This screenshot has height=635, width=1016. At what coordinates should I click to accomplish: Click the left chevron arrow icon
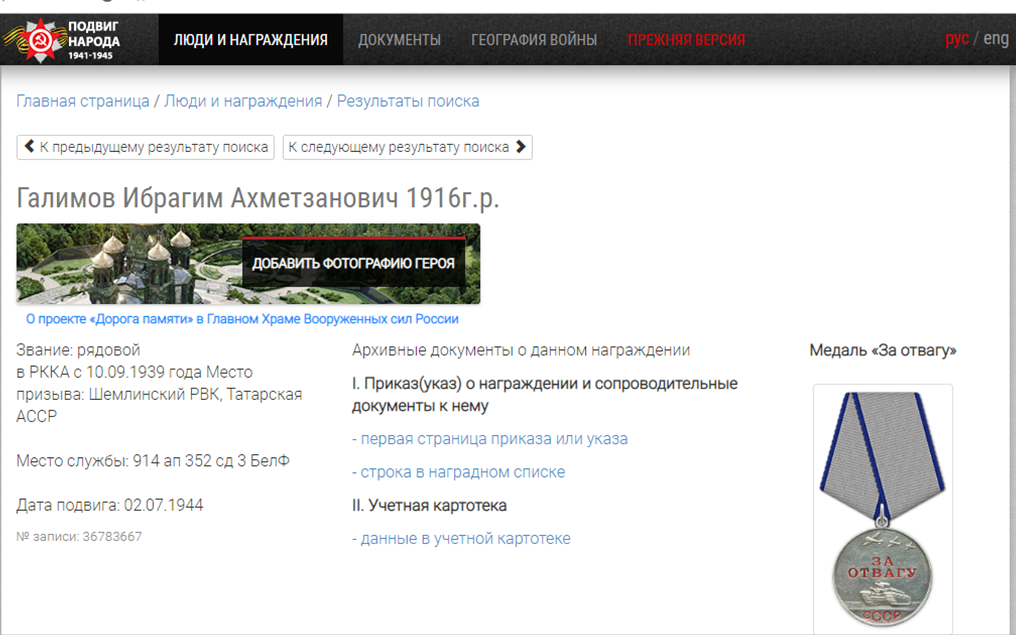point(29,147)
